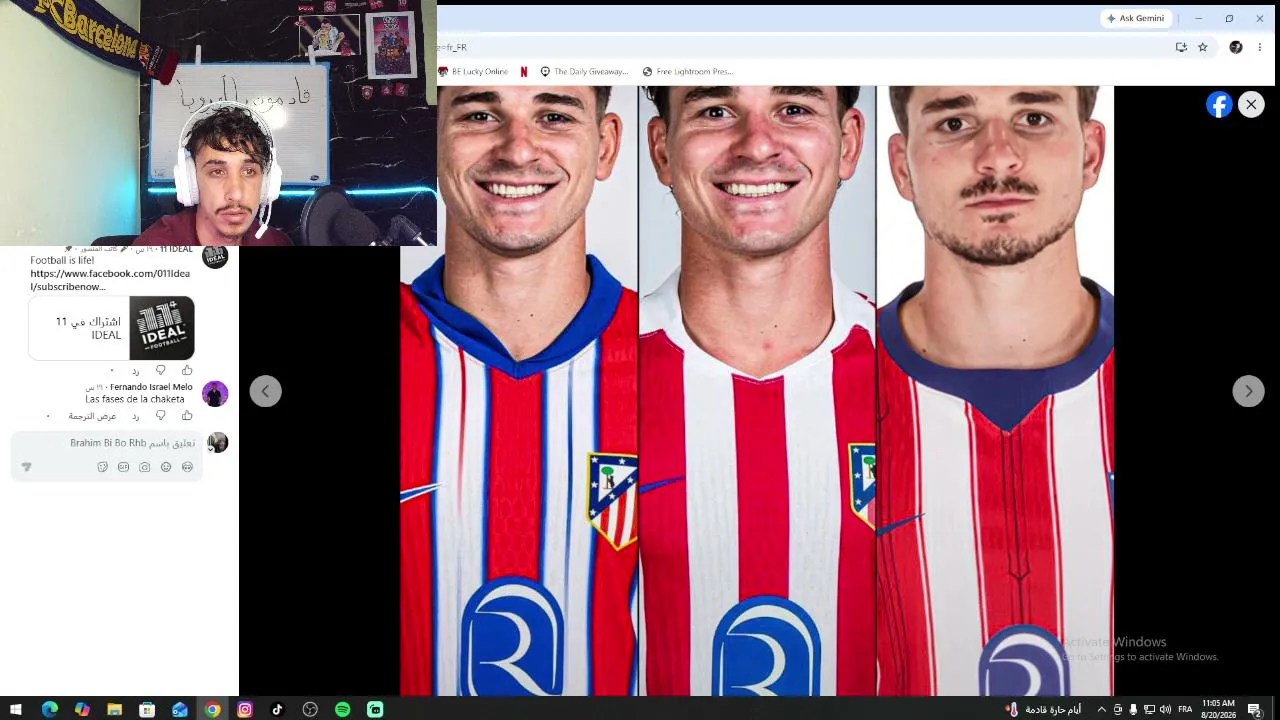Click the Ask Gemini button
This screenshot has width=1280, height=720.
(x=1135, y=18)
